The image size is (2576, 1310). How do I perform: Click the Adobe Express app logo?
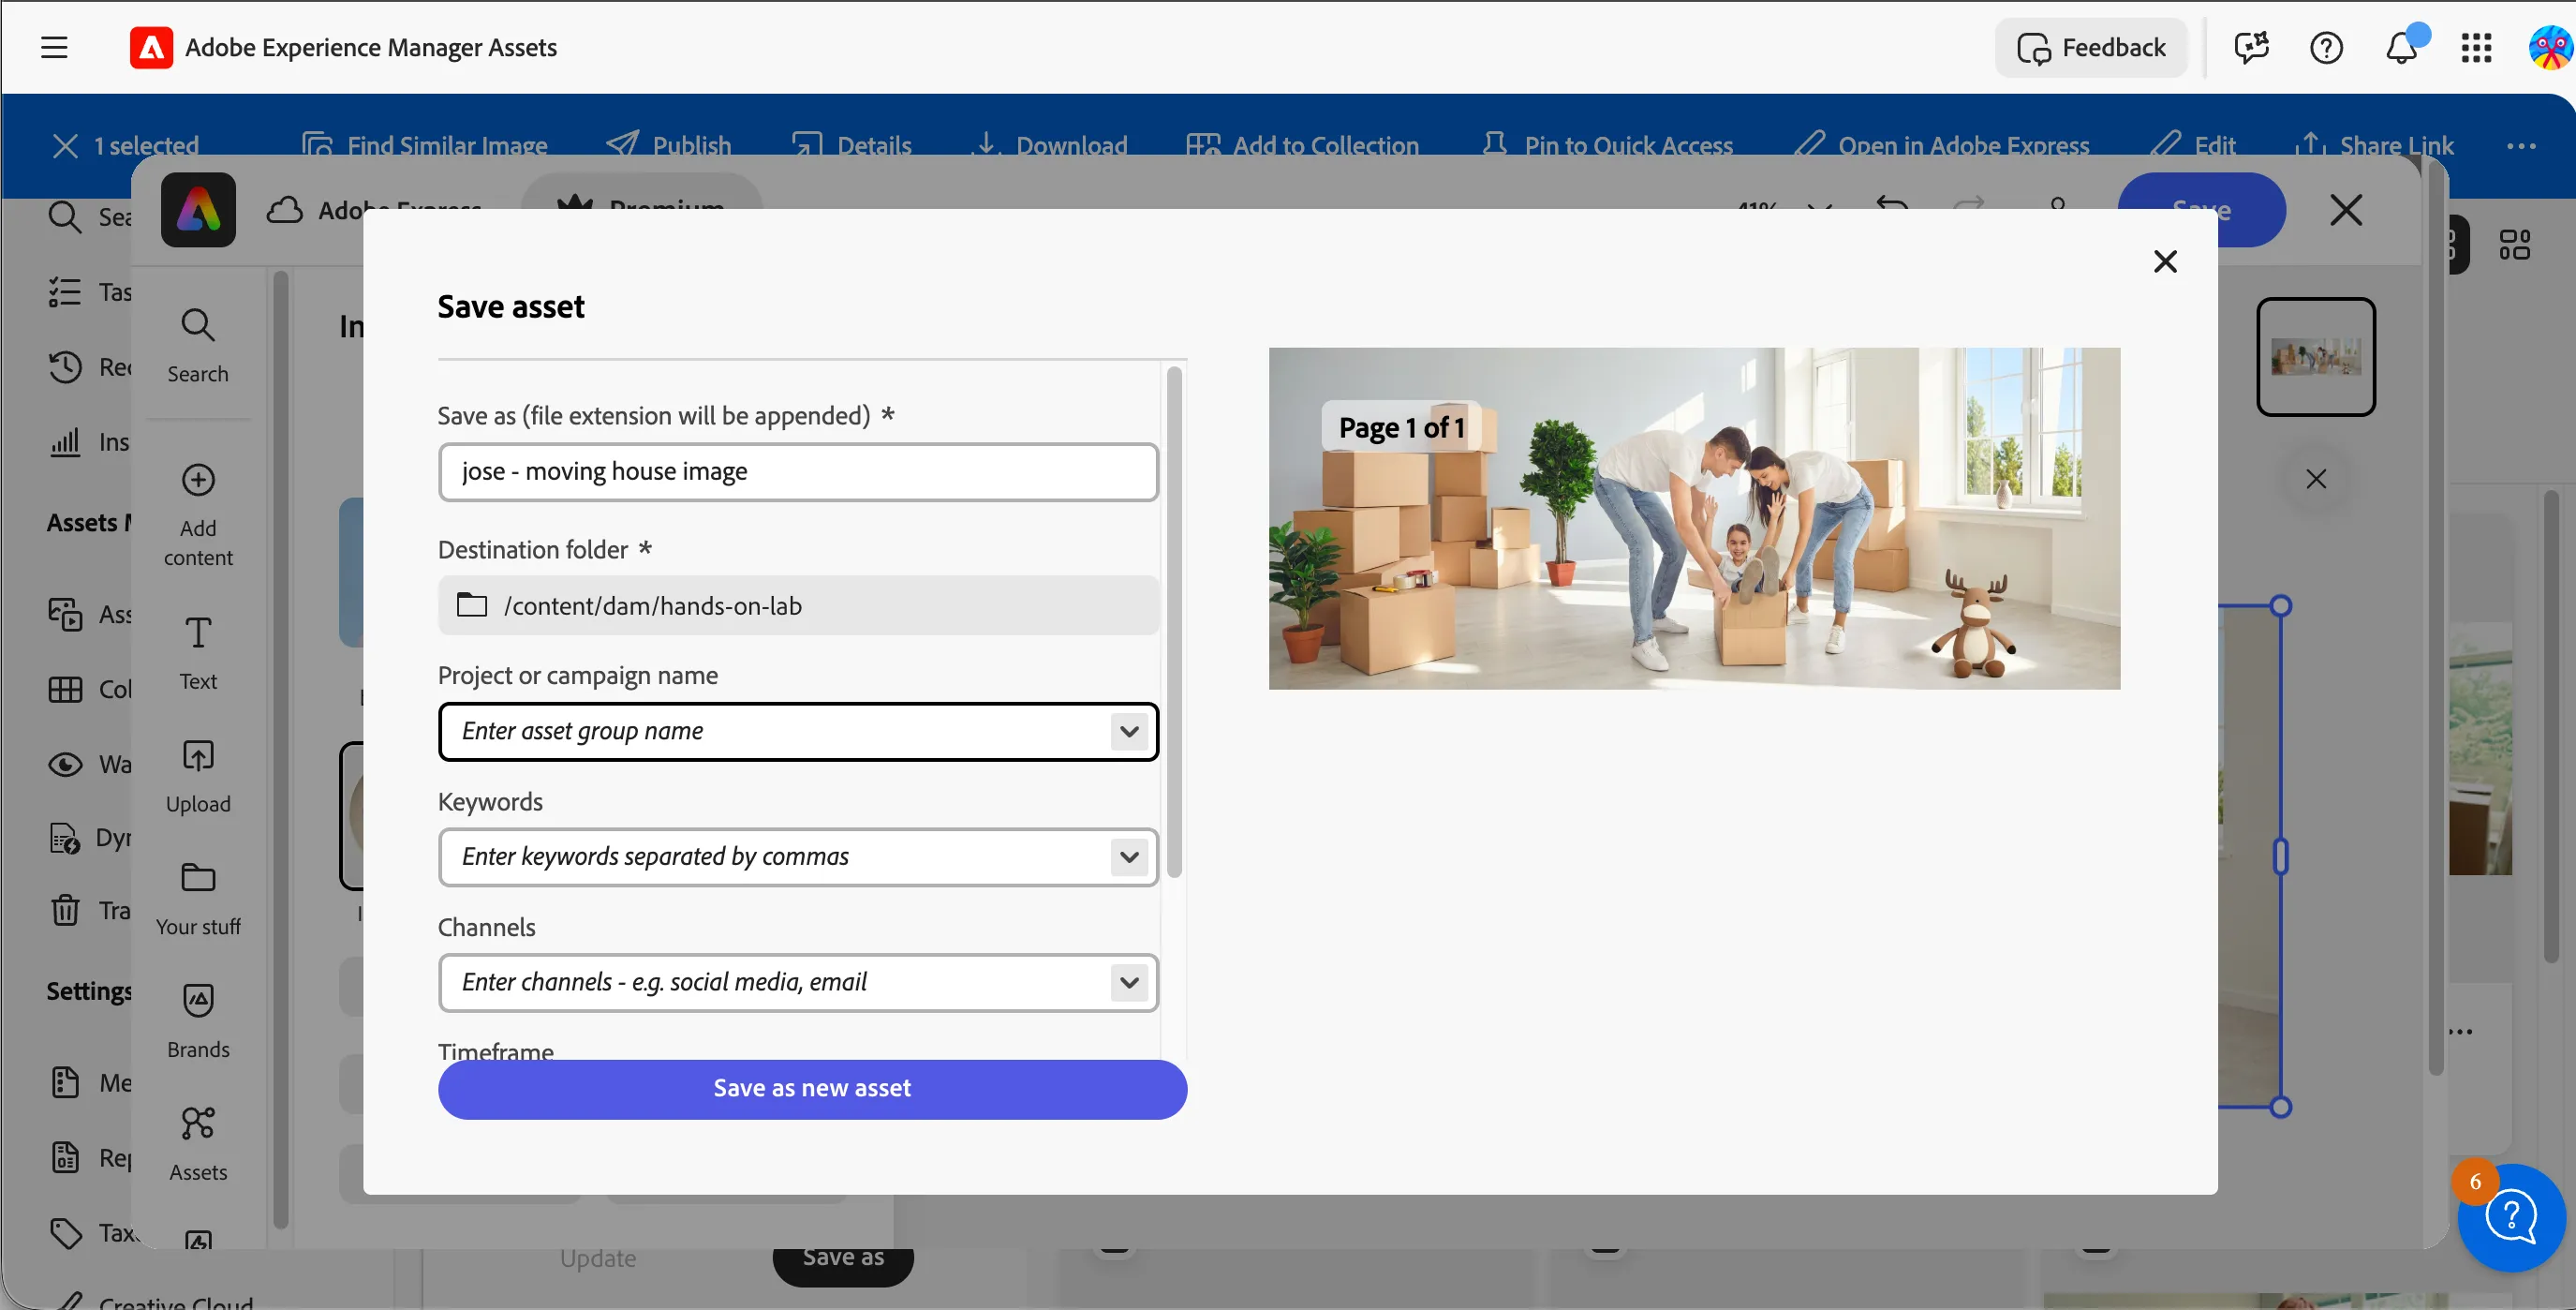198,210
